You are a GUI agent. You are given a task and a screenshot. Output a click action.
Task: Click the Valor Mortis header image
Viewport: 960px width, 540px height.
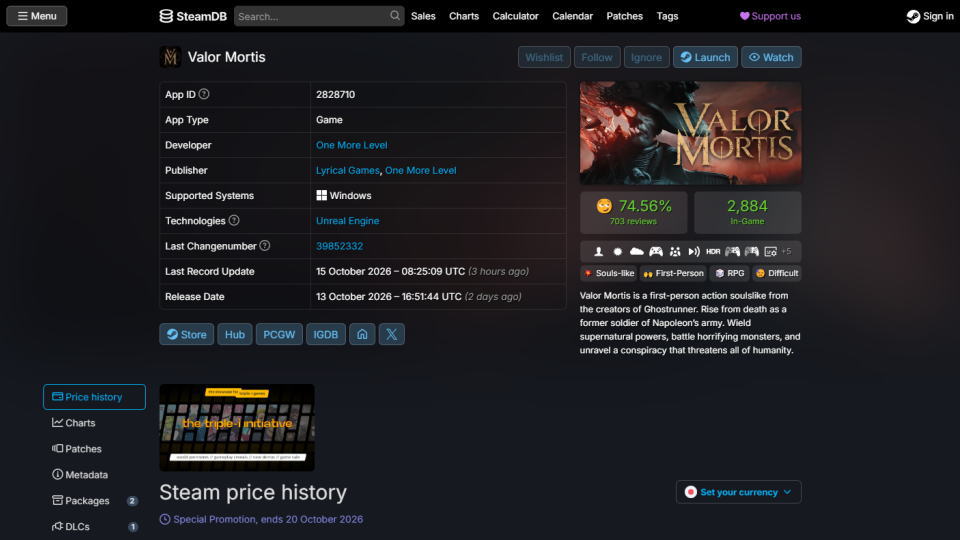point(691,133)
